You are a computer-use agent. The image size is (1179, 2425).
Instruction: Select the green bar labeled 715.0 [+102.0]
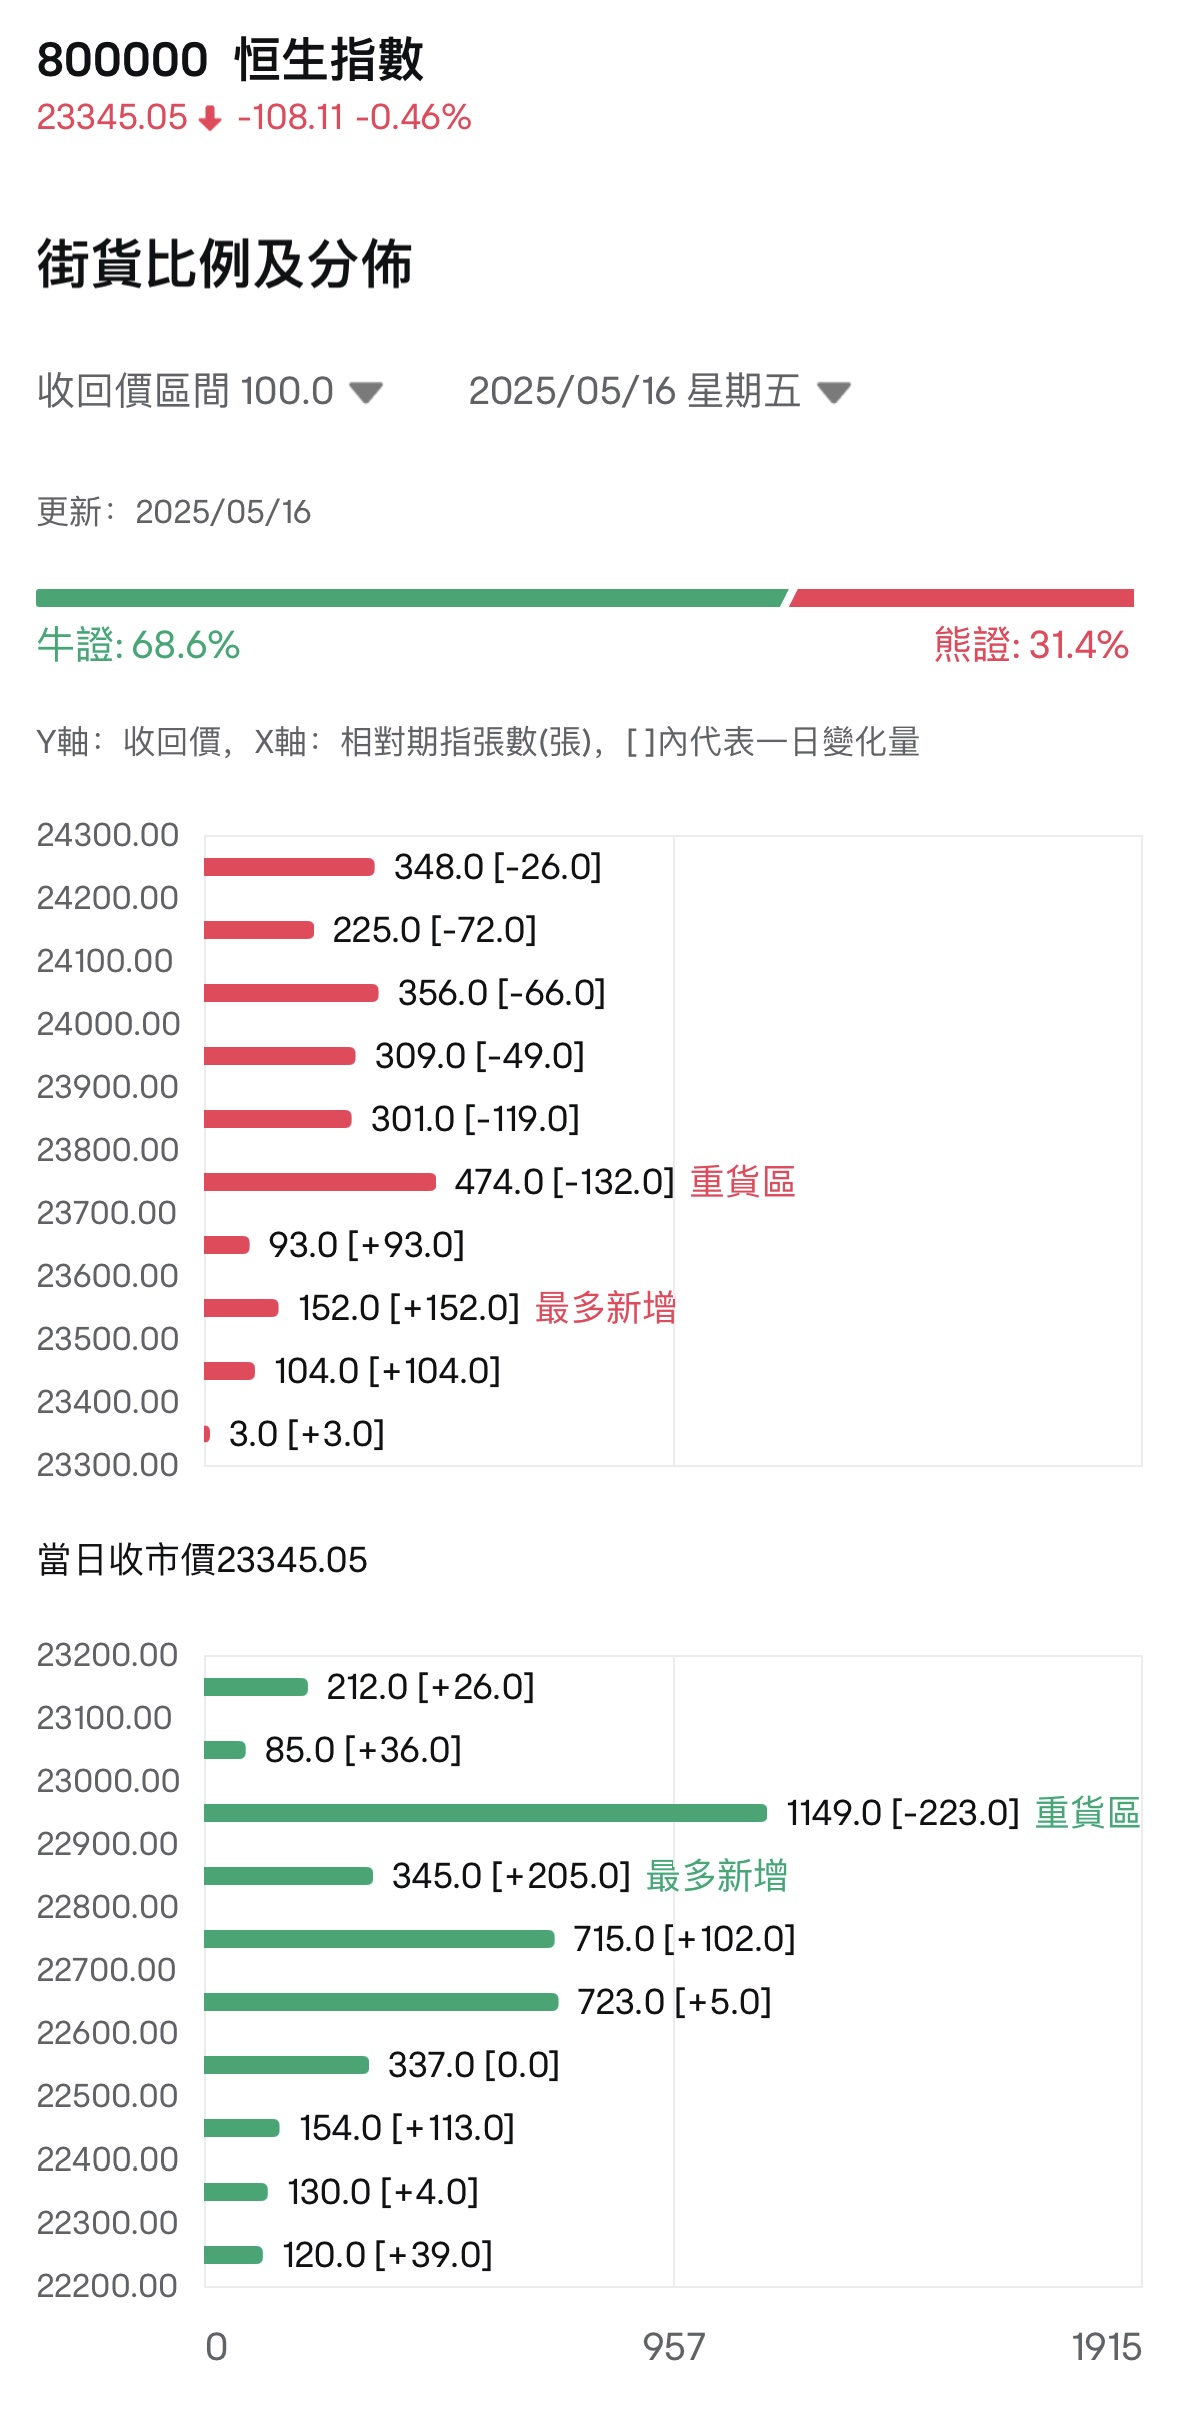(379, 1939)
